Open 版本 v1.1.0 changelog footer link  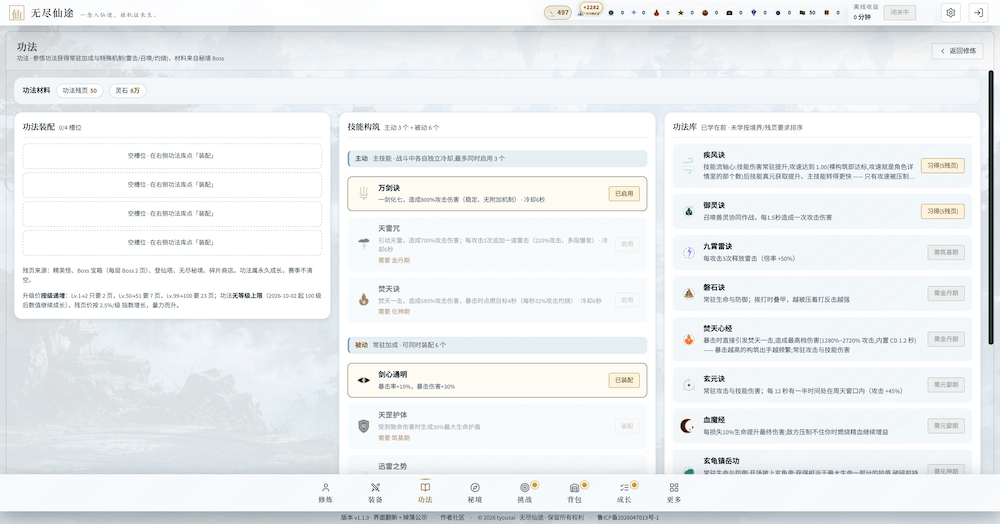pyautogui.click(x=384, y=518)
